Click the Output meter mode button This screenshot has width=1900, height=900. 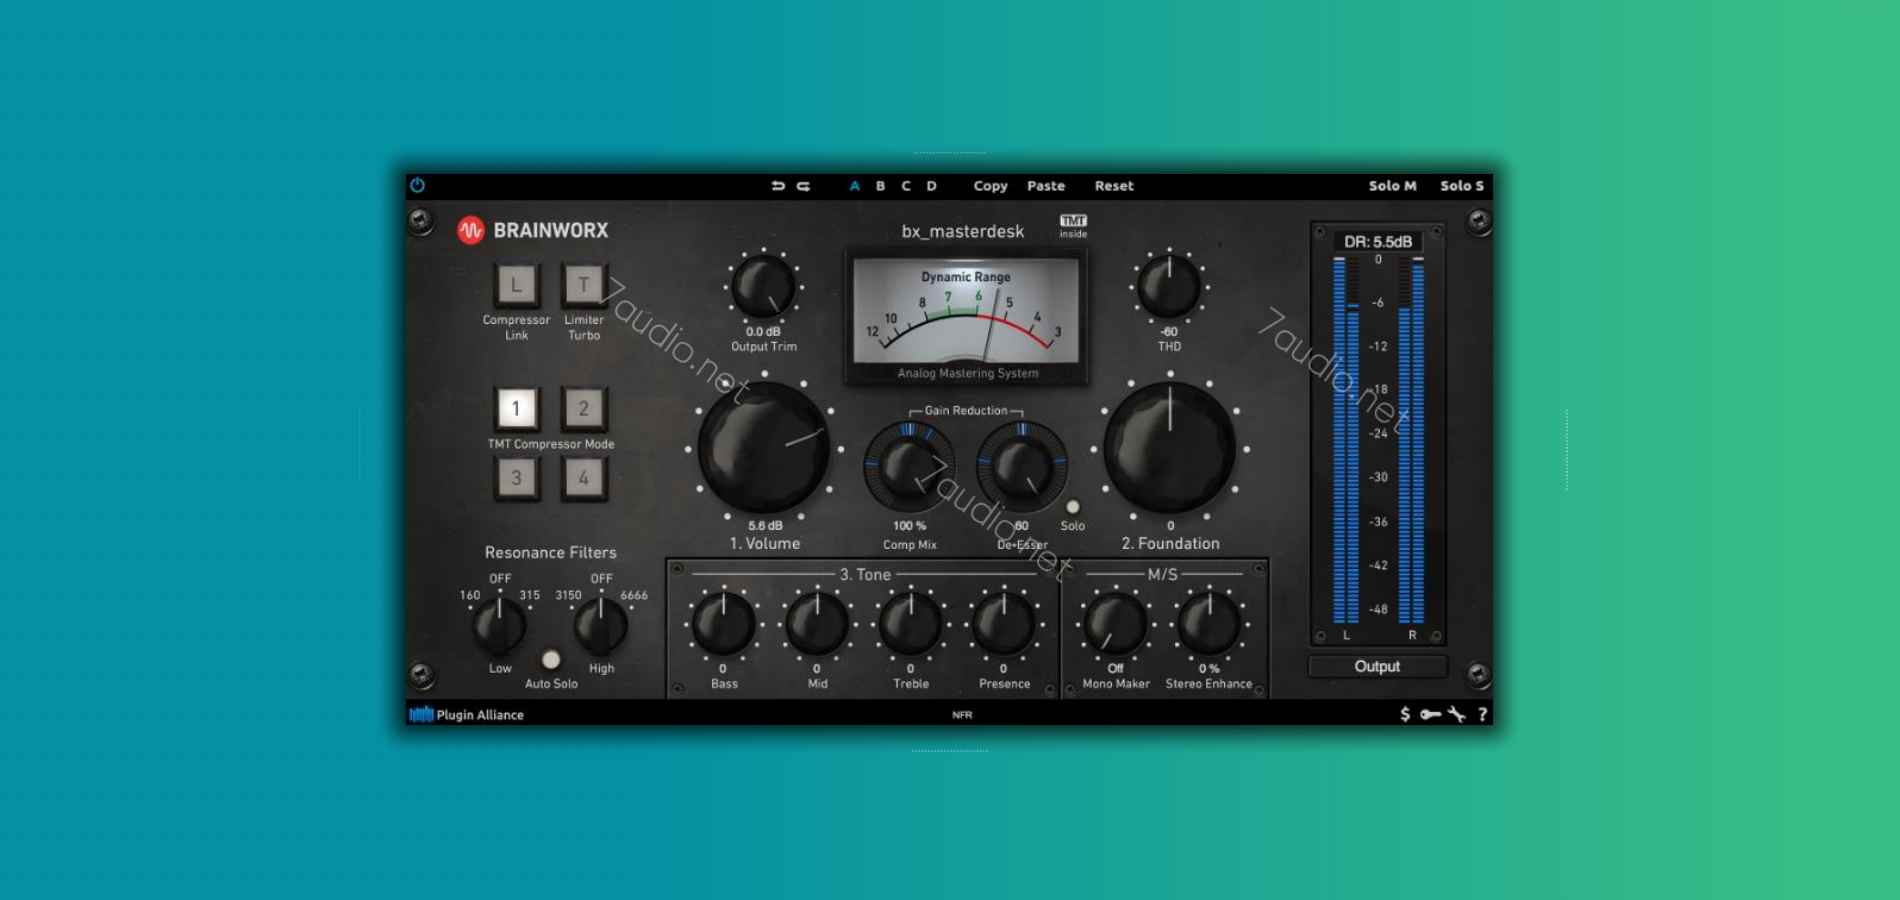click(x=1377, y=666)
